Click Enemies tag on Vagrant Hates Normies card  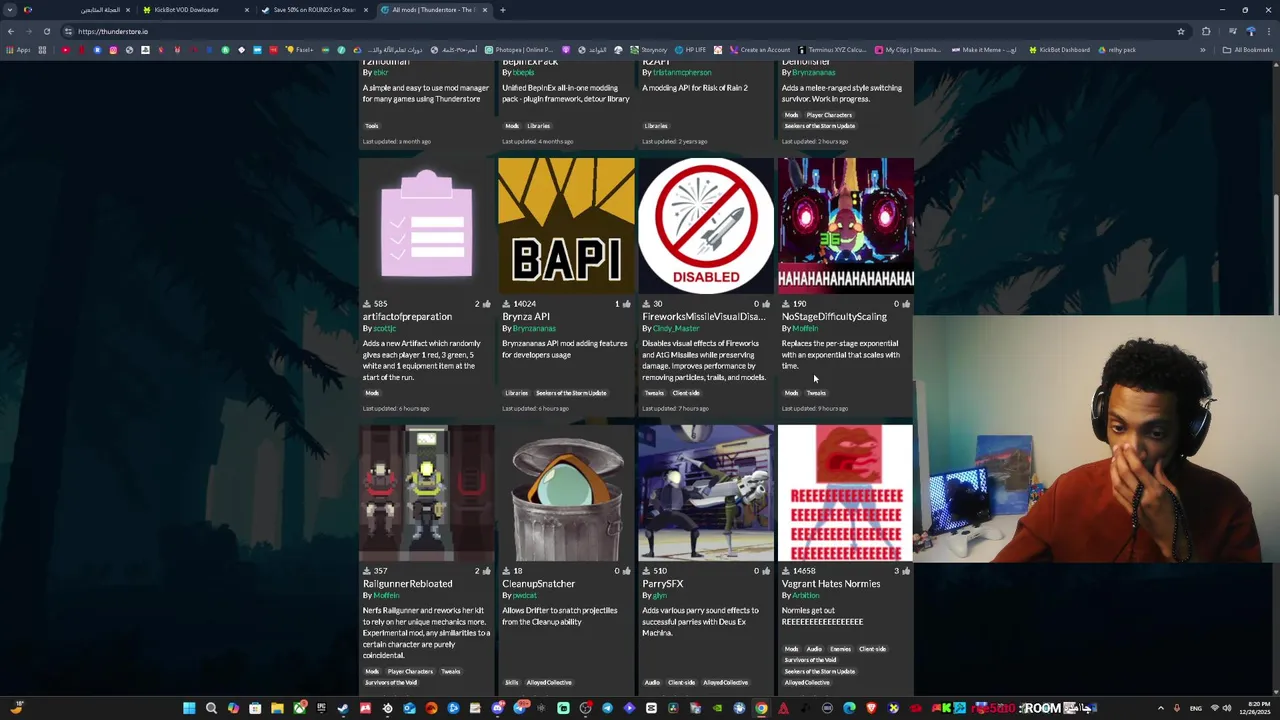coord(840,649)
